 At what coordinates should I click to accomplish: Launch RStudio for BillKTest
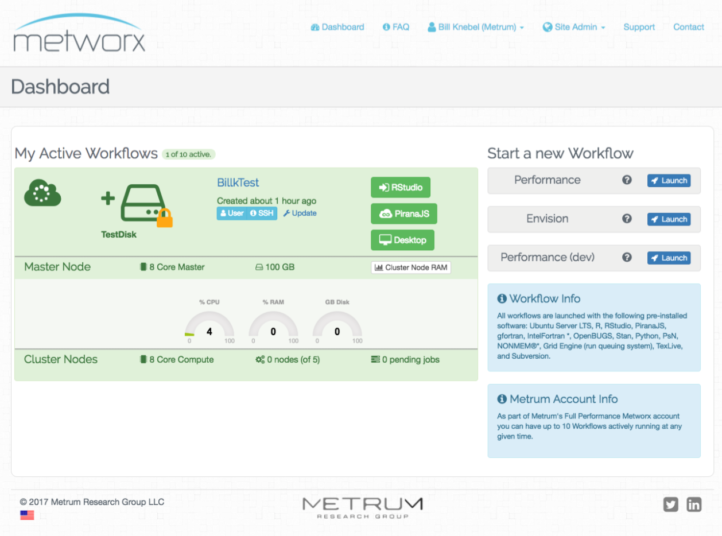[401, 187]
